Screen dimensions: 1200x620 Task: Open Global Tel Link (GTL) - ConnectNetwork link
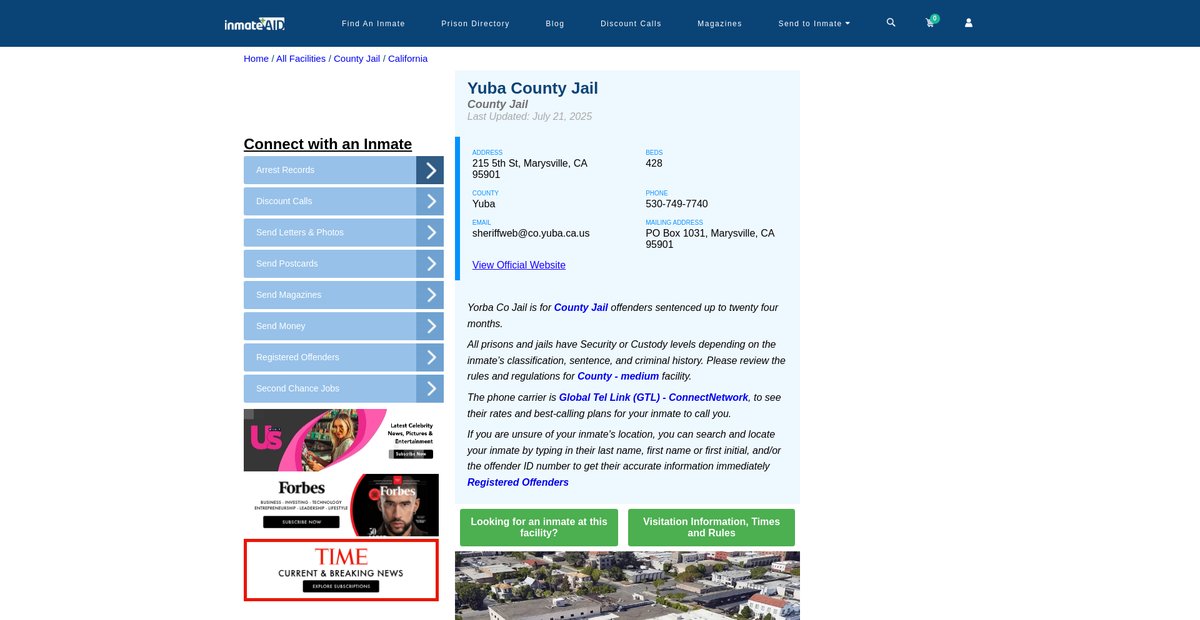tap(654, 398)
